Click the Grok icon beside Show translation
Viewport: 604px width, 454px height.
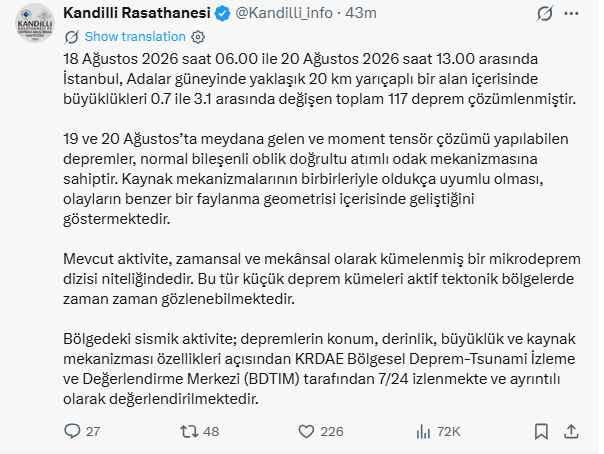[72, 37]
